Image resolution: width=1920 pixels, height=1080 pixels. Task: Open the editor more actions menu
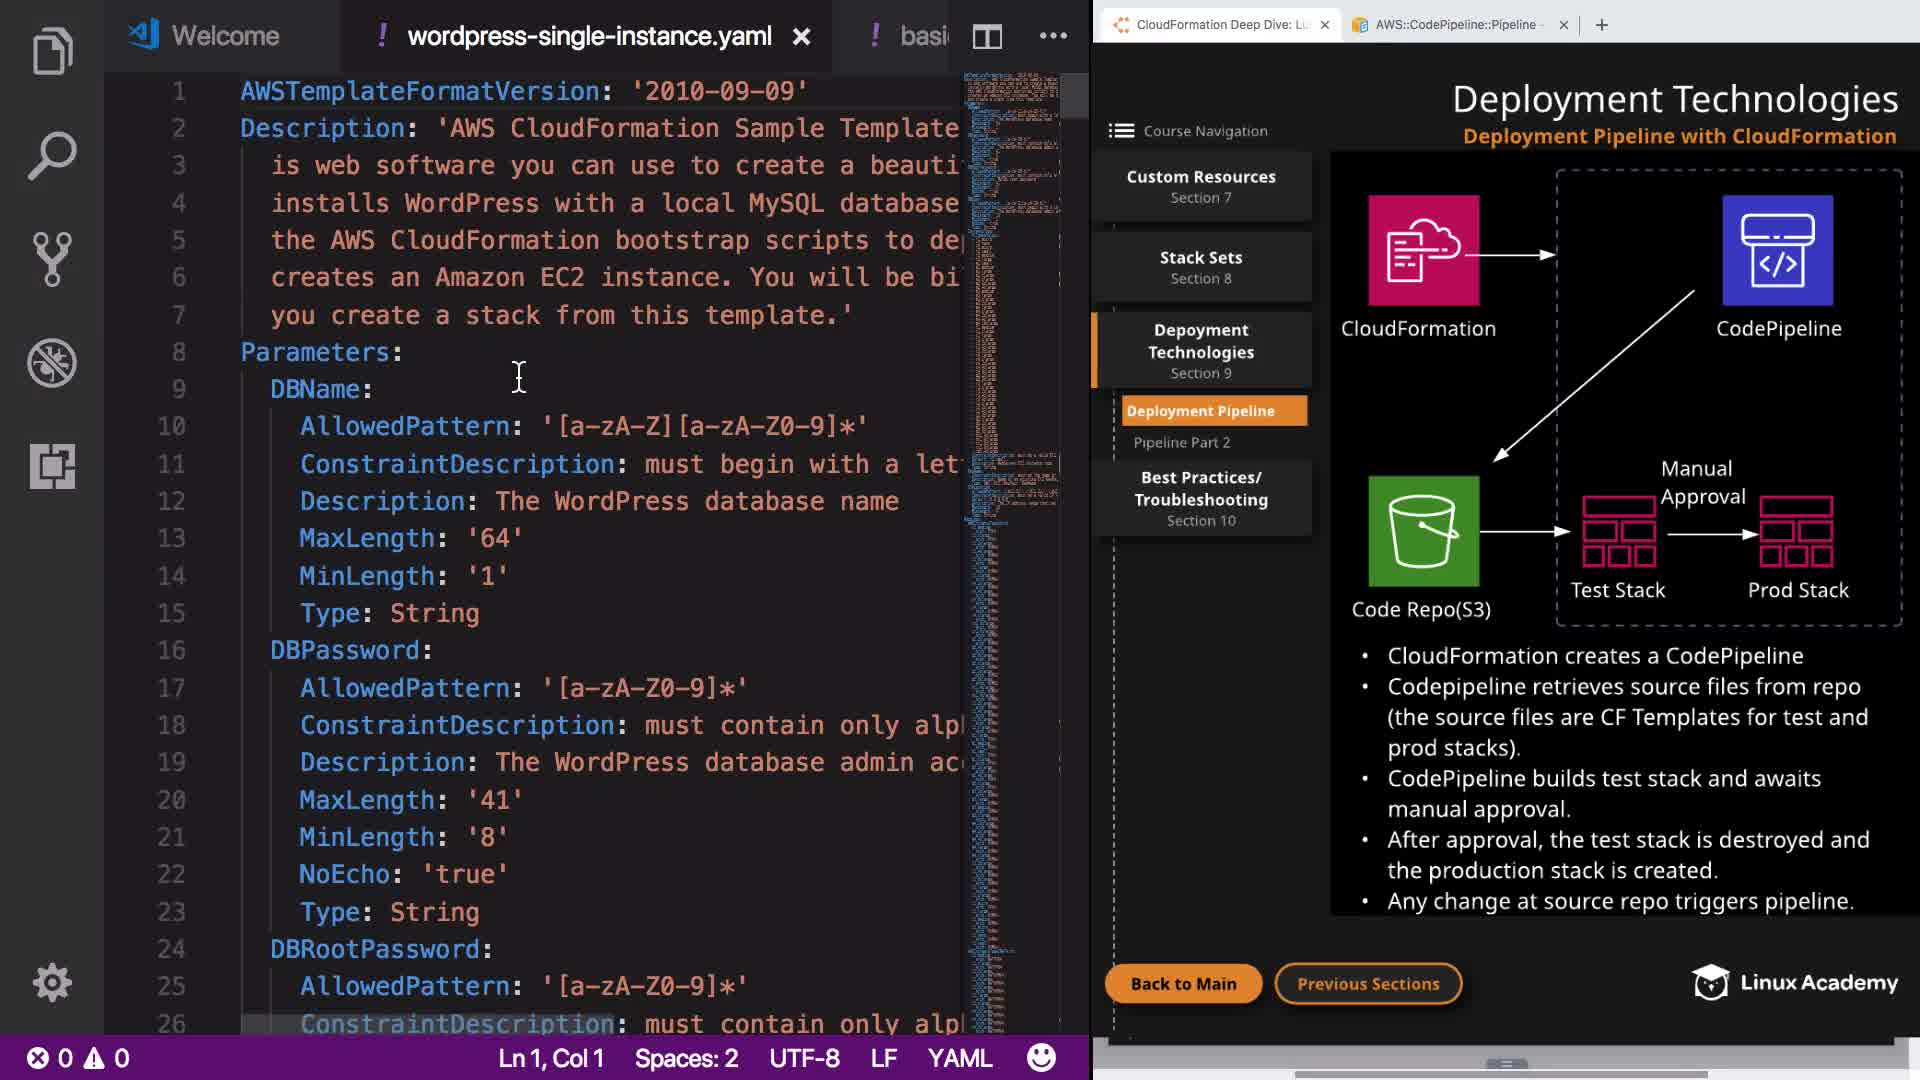click(1053, 36)
